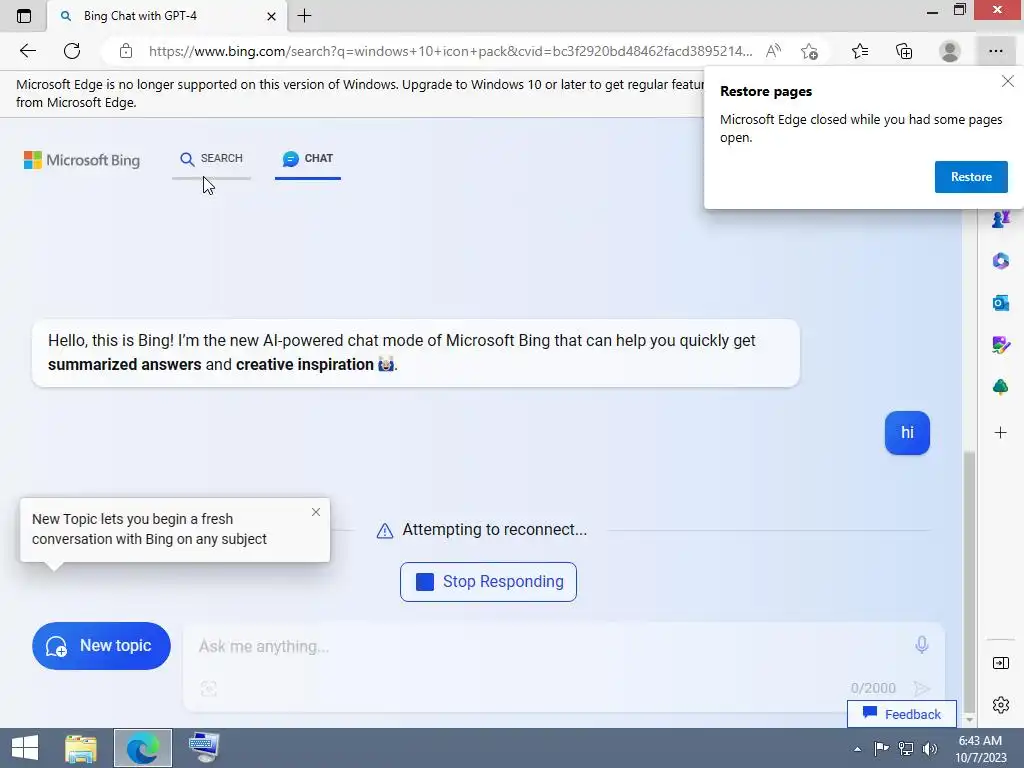Open the Windows Start menu
This screenshot has width=1024, height=768.
point(25,748)
